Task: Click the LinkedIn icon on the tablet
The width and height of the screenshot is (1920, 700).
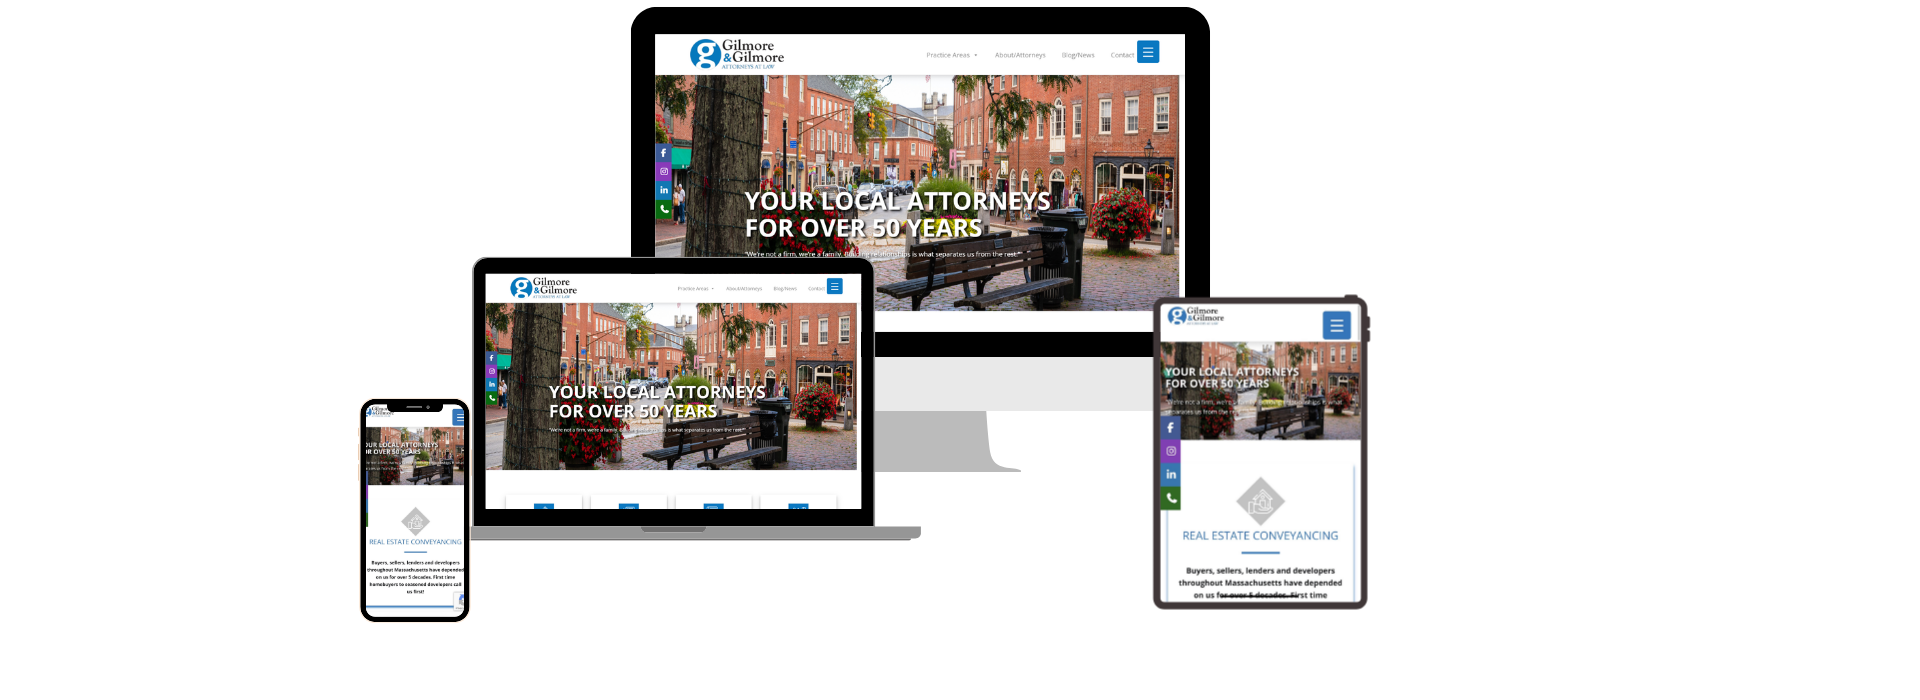Action: (x=1170, y=474)
